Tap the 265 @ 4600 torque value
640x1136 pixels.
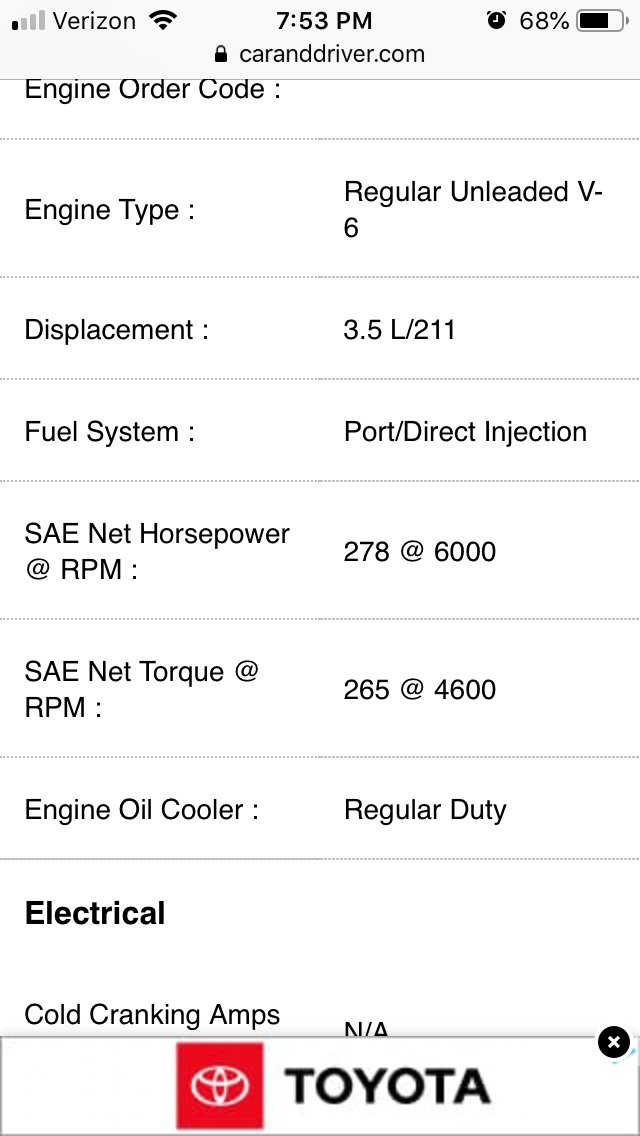pos(420,690)
